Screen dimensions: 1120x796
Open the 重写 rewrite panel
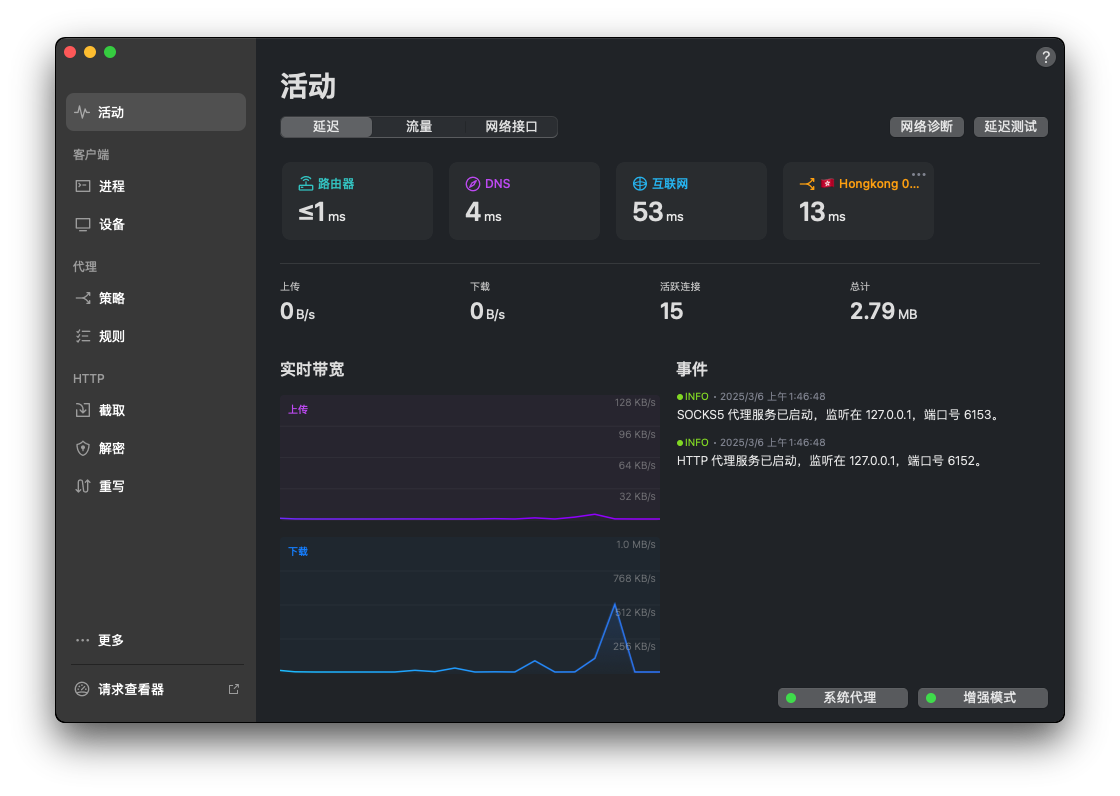(108, 486)
